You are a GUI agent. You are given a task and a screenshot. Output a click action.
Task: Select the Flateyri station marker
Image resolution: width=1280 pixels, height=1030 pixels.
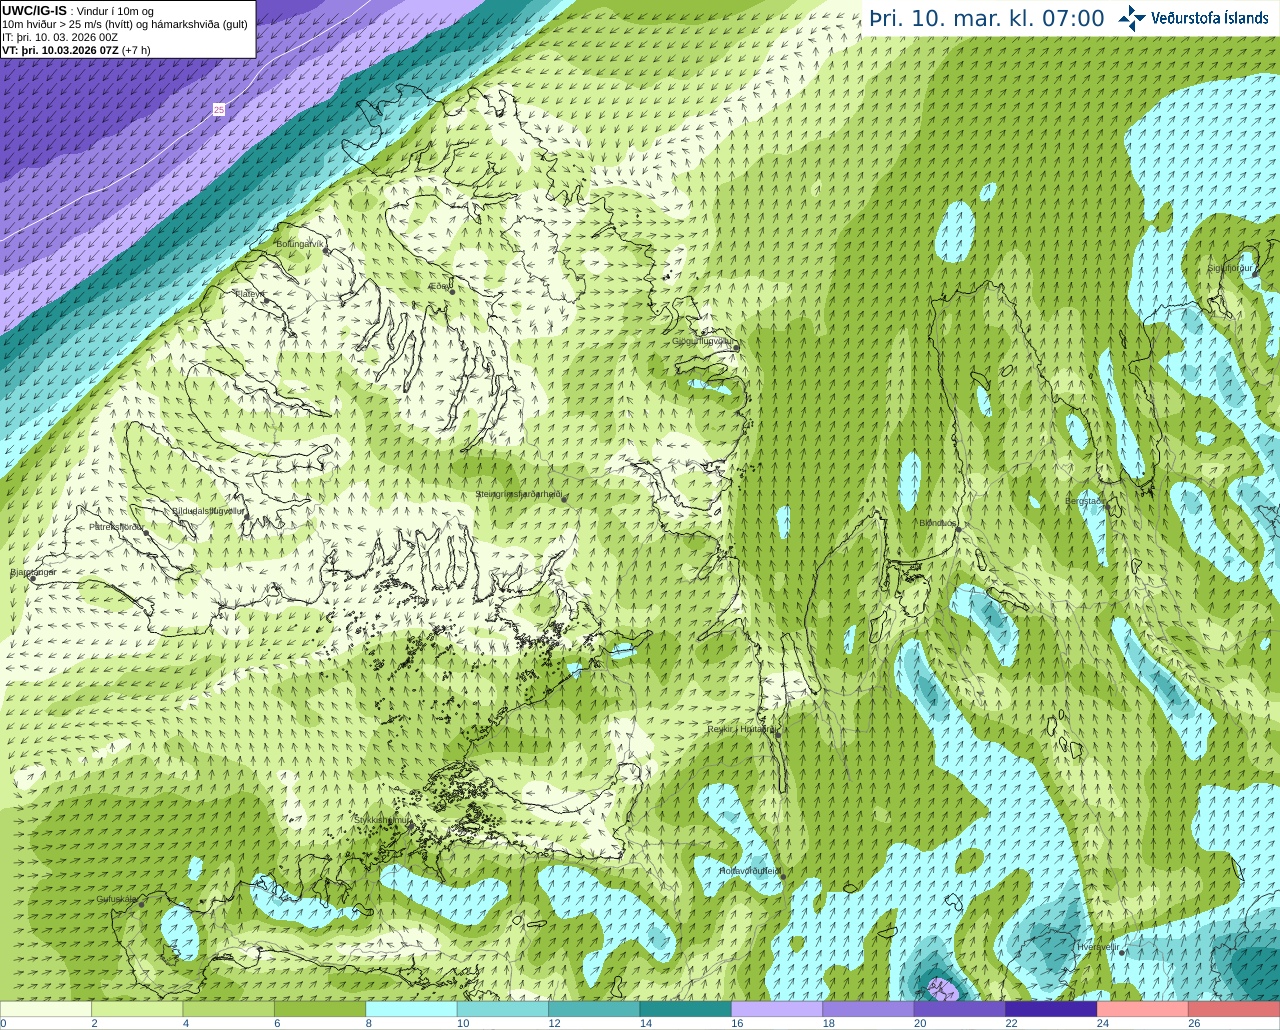(264, 300)
